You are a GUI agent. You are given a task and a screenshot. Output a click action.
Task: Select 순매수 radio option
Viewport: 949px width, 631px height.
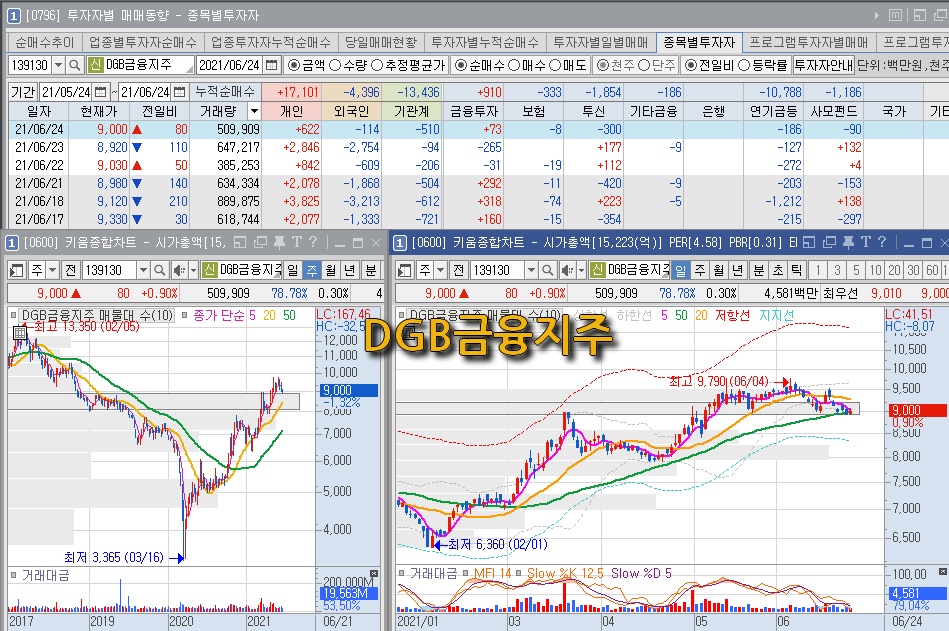pyautogui.click(x=461, y=65)
